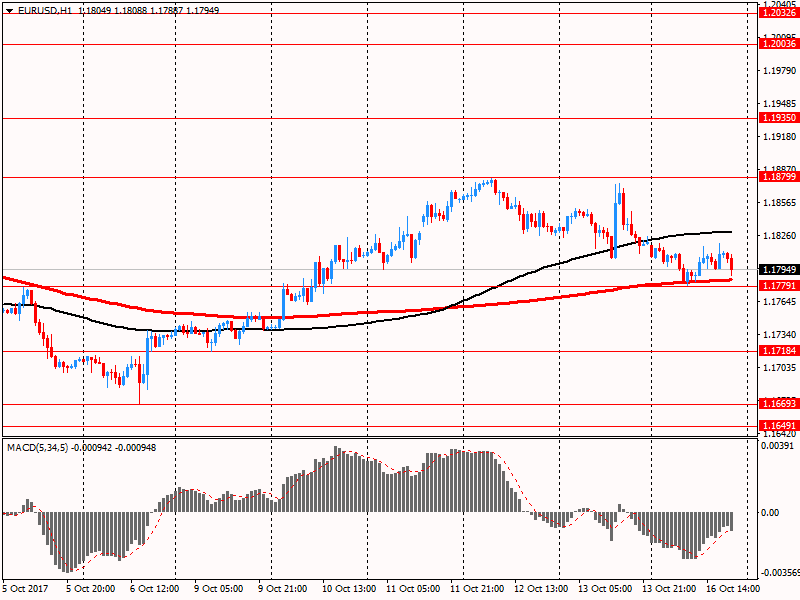Click the red 1.17791 support label
The width and height of the screenshot is (800, 600).
click(x=779, y=286)
